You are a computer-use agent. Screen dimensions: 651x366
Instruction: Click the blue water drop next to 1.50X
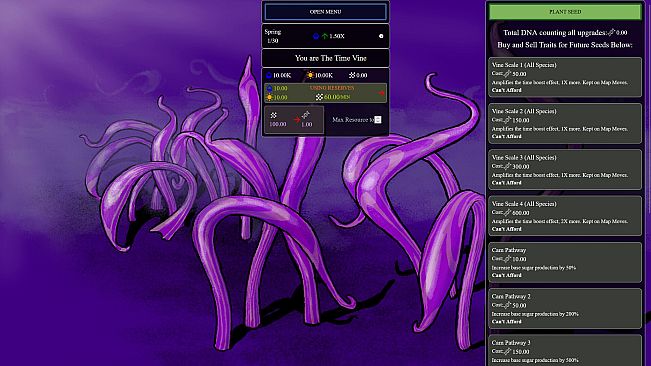pyautogui.click(x=316, y=36)
